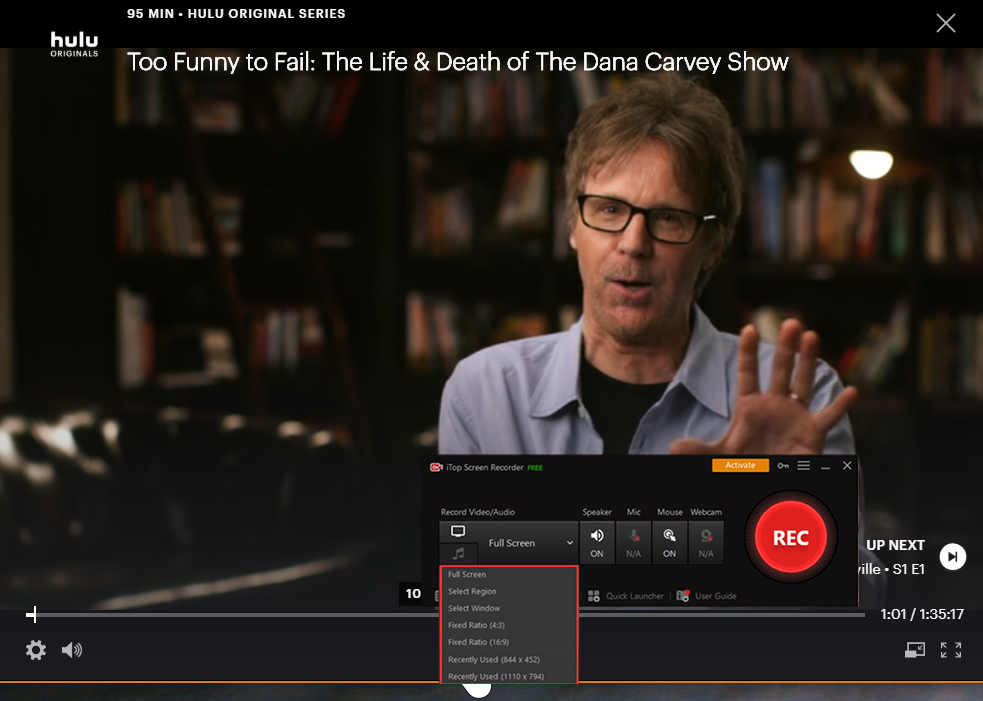Open the recorder hamburger menu
This screenshot has width=983, height=701.
coord(804,466)
